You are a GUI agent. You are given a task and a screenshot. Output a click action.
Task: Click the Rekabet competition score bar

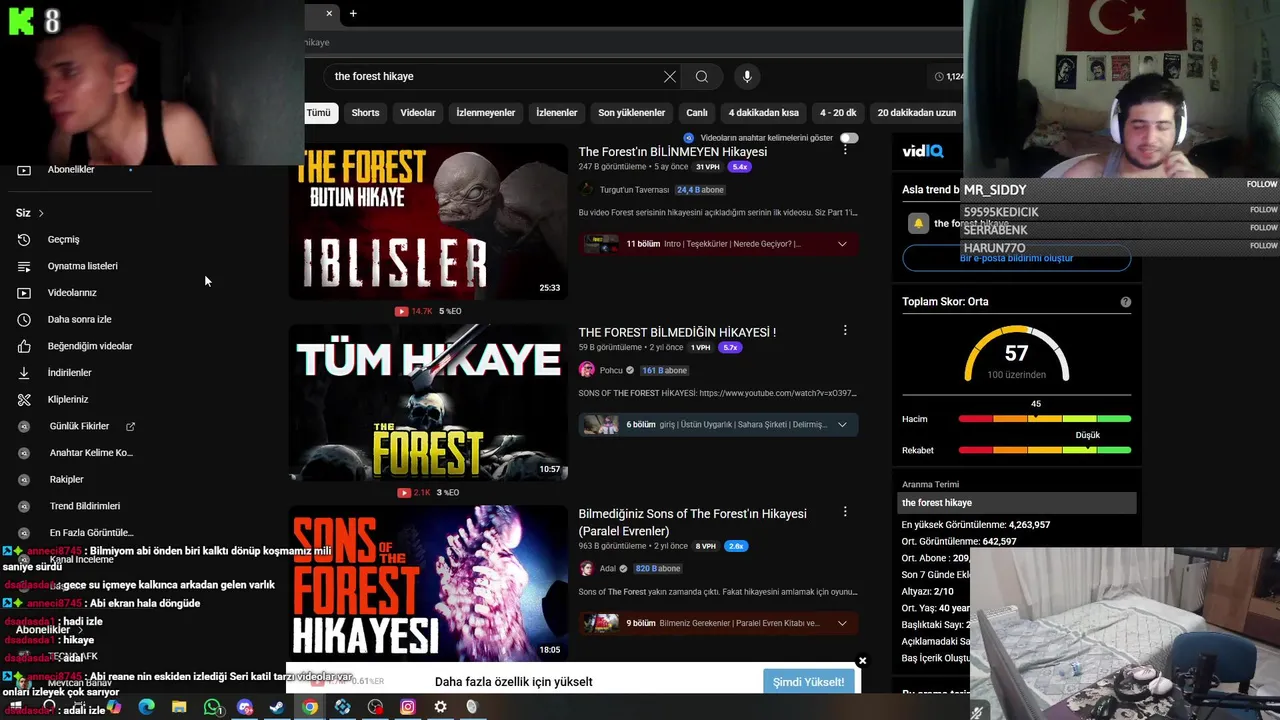[x=1045, y=451]
